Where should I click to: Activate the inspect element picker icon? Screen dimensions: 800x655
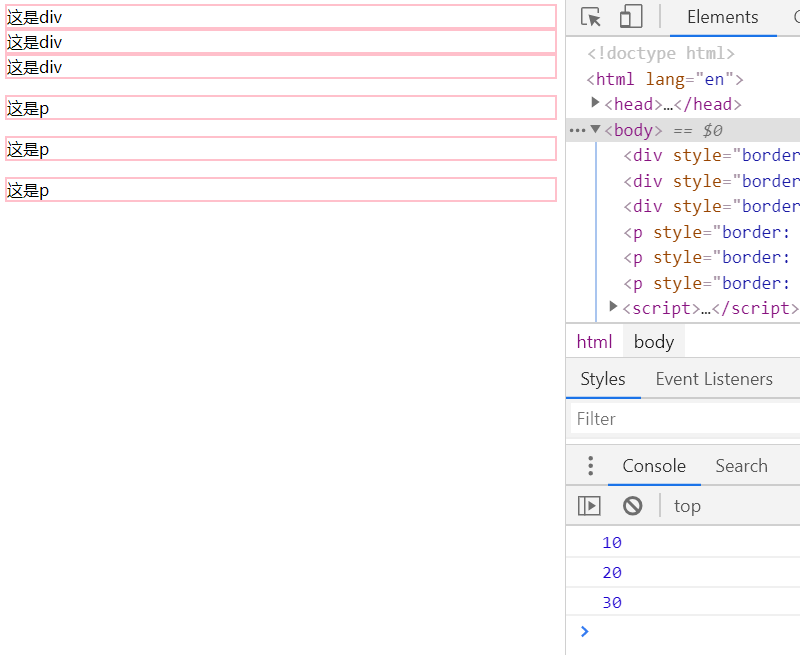click(x=591, y=17)
